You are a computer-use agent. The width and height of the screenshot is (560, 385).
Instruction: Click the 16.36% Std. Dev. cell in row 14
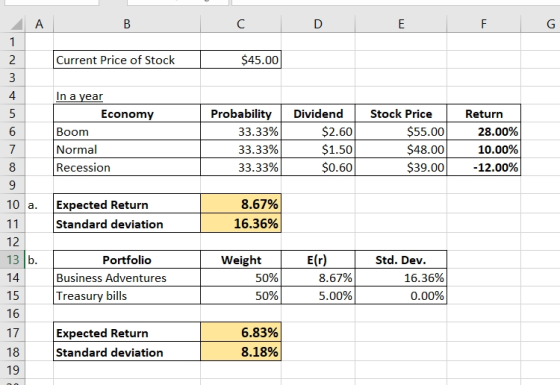pyautogui.click(x=401, y=278)
